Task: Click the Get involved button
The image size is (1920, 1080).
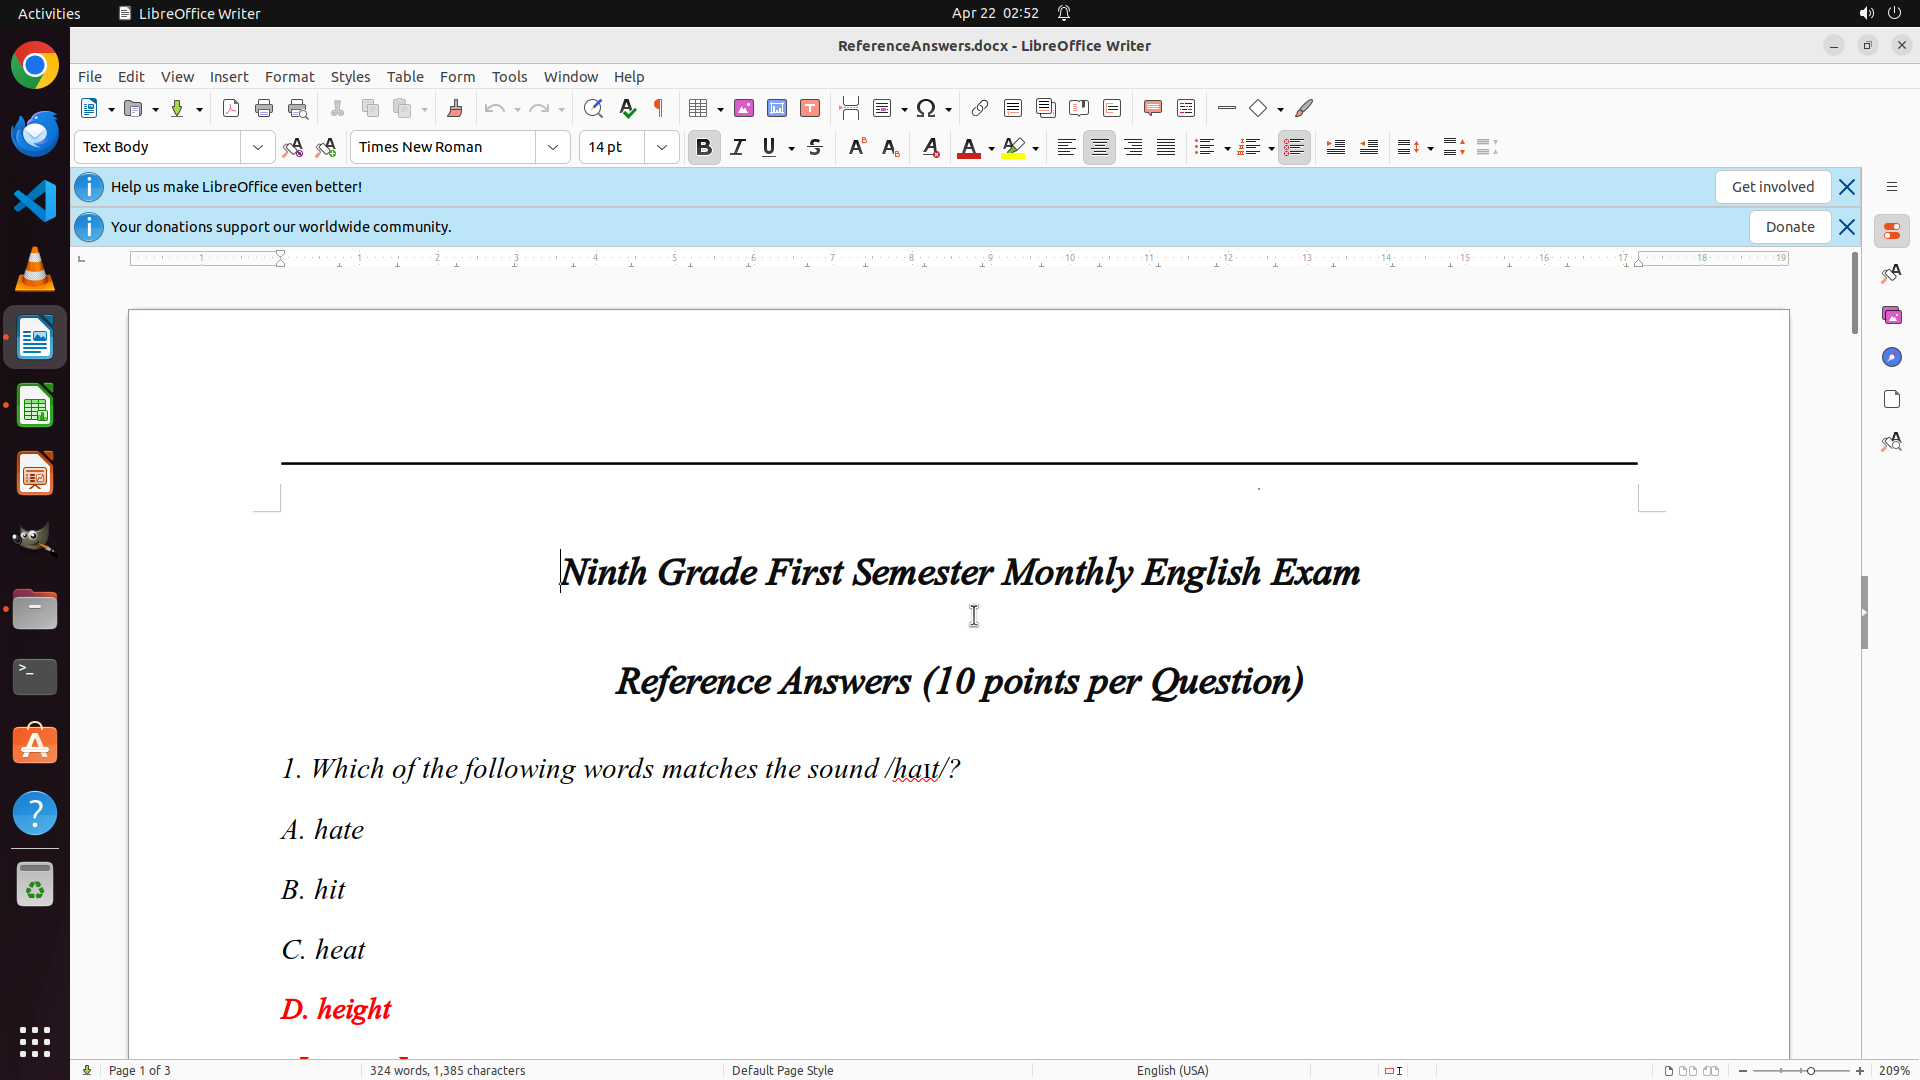Action: point(1772,187)
